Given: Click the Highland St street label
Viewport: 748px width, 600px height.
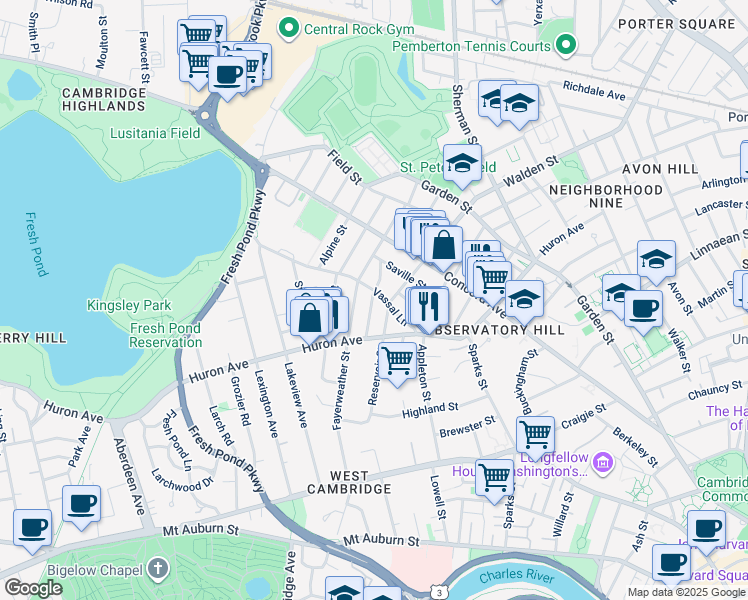Looking at the screenshot, I should point(430,410).
